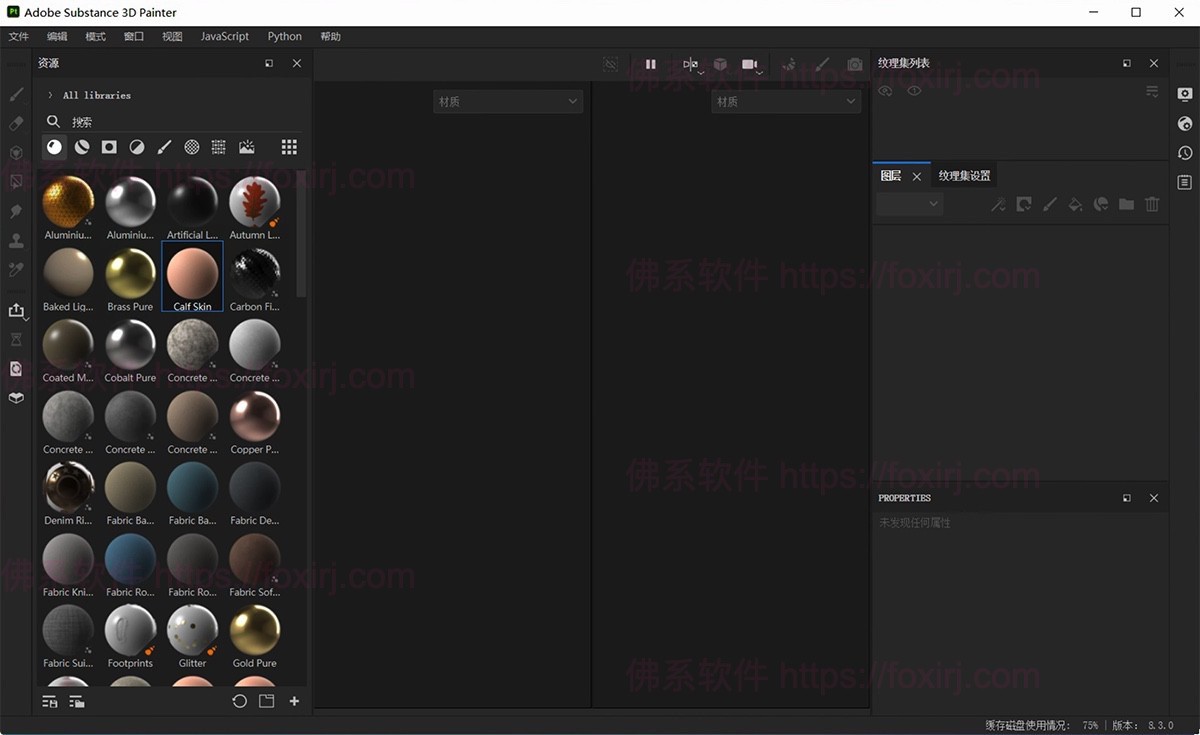Open the Python menu
Viewport: 1200px width, 735px height.
pos(284,36)
